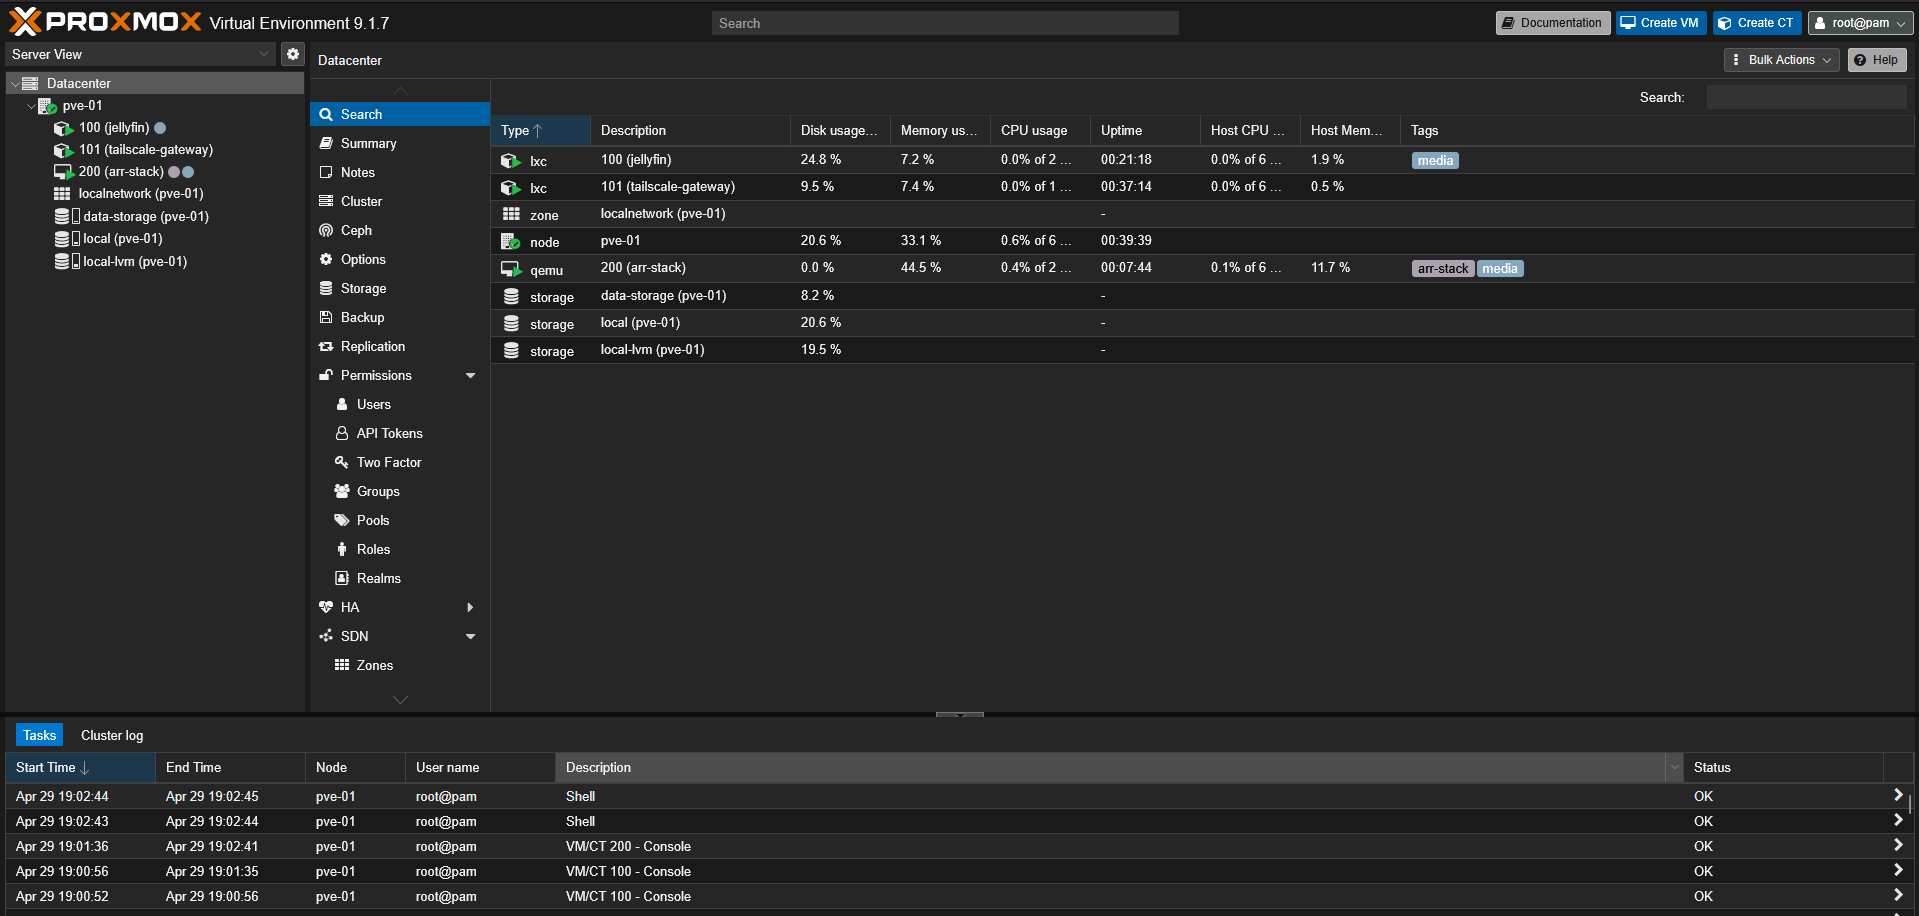Image resolution: width=1919 pixels, height=916 pixels.
Task: Select data-storage (pve-01) in tree
Action: click(145, 216)
